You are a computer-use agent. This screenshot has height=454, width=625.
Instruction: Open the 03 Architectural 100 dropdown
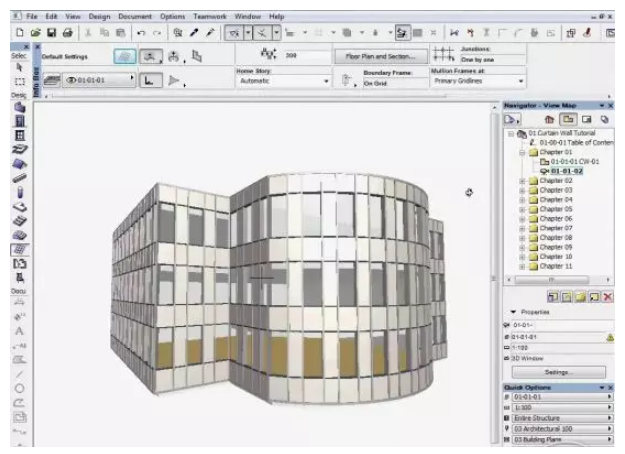pyautogui.click(x=562, y=429)
